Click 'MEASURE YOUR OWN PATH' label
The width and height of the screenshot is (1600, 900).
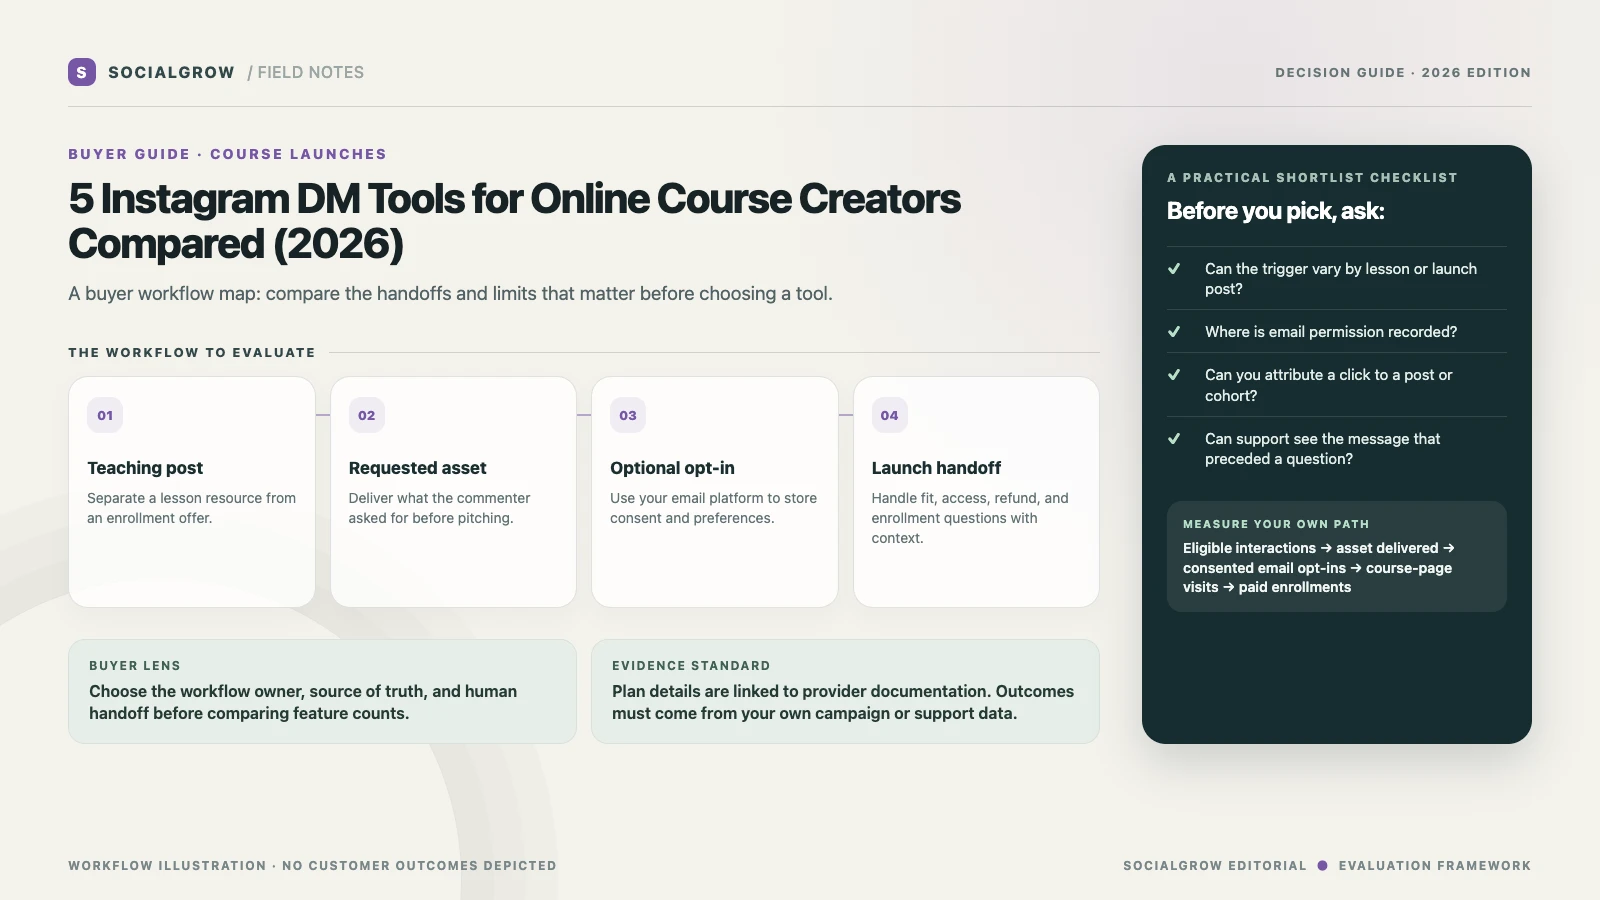[x=1276, y=524]
